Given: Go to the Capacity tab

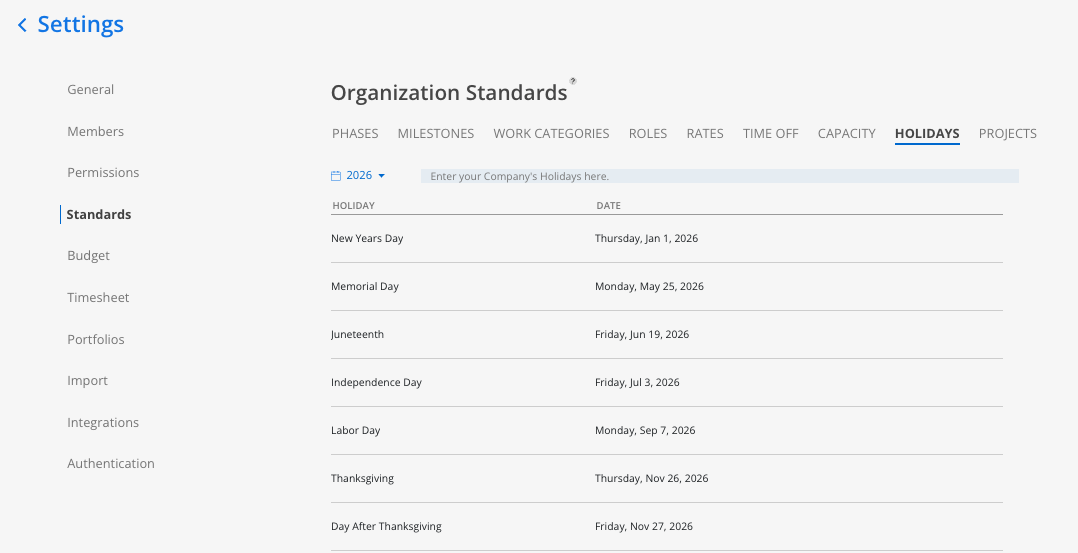Looking at the screenshot, I should click(x=846, y=133).
